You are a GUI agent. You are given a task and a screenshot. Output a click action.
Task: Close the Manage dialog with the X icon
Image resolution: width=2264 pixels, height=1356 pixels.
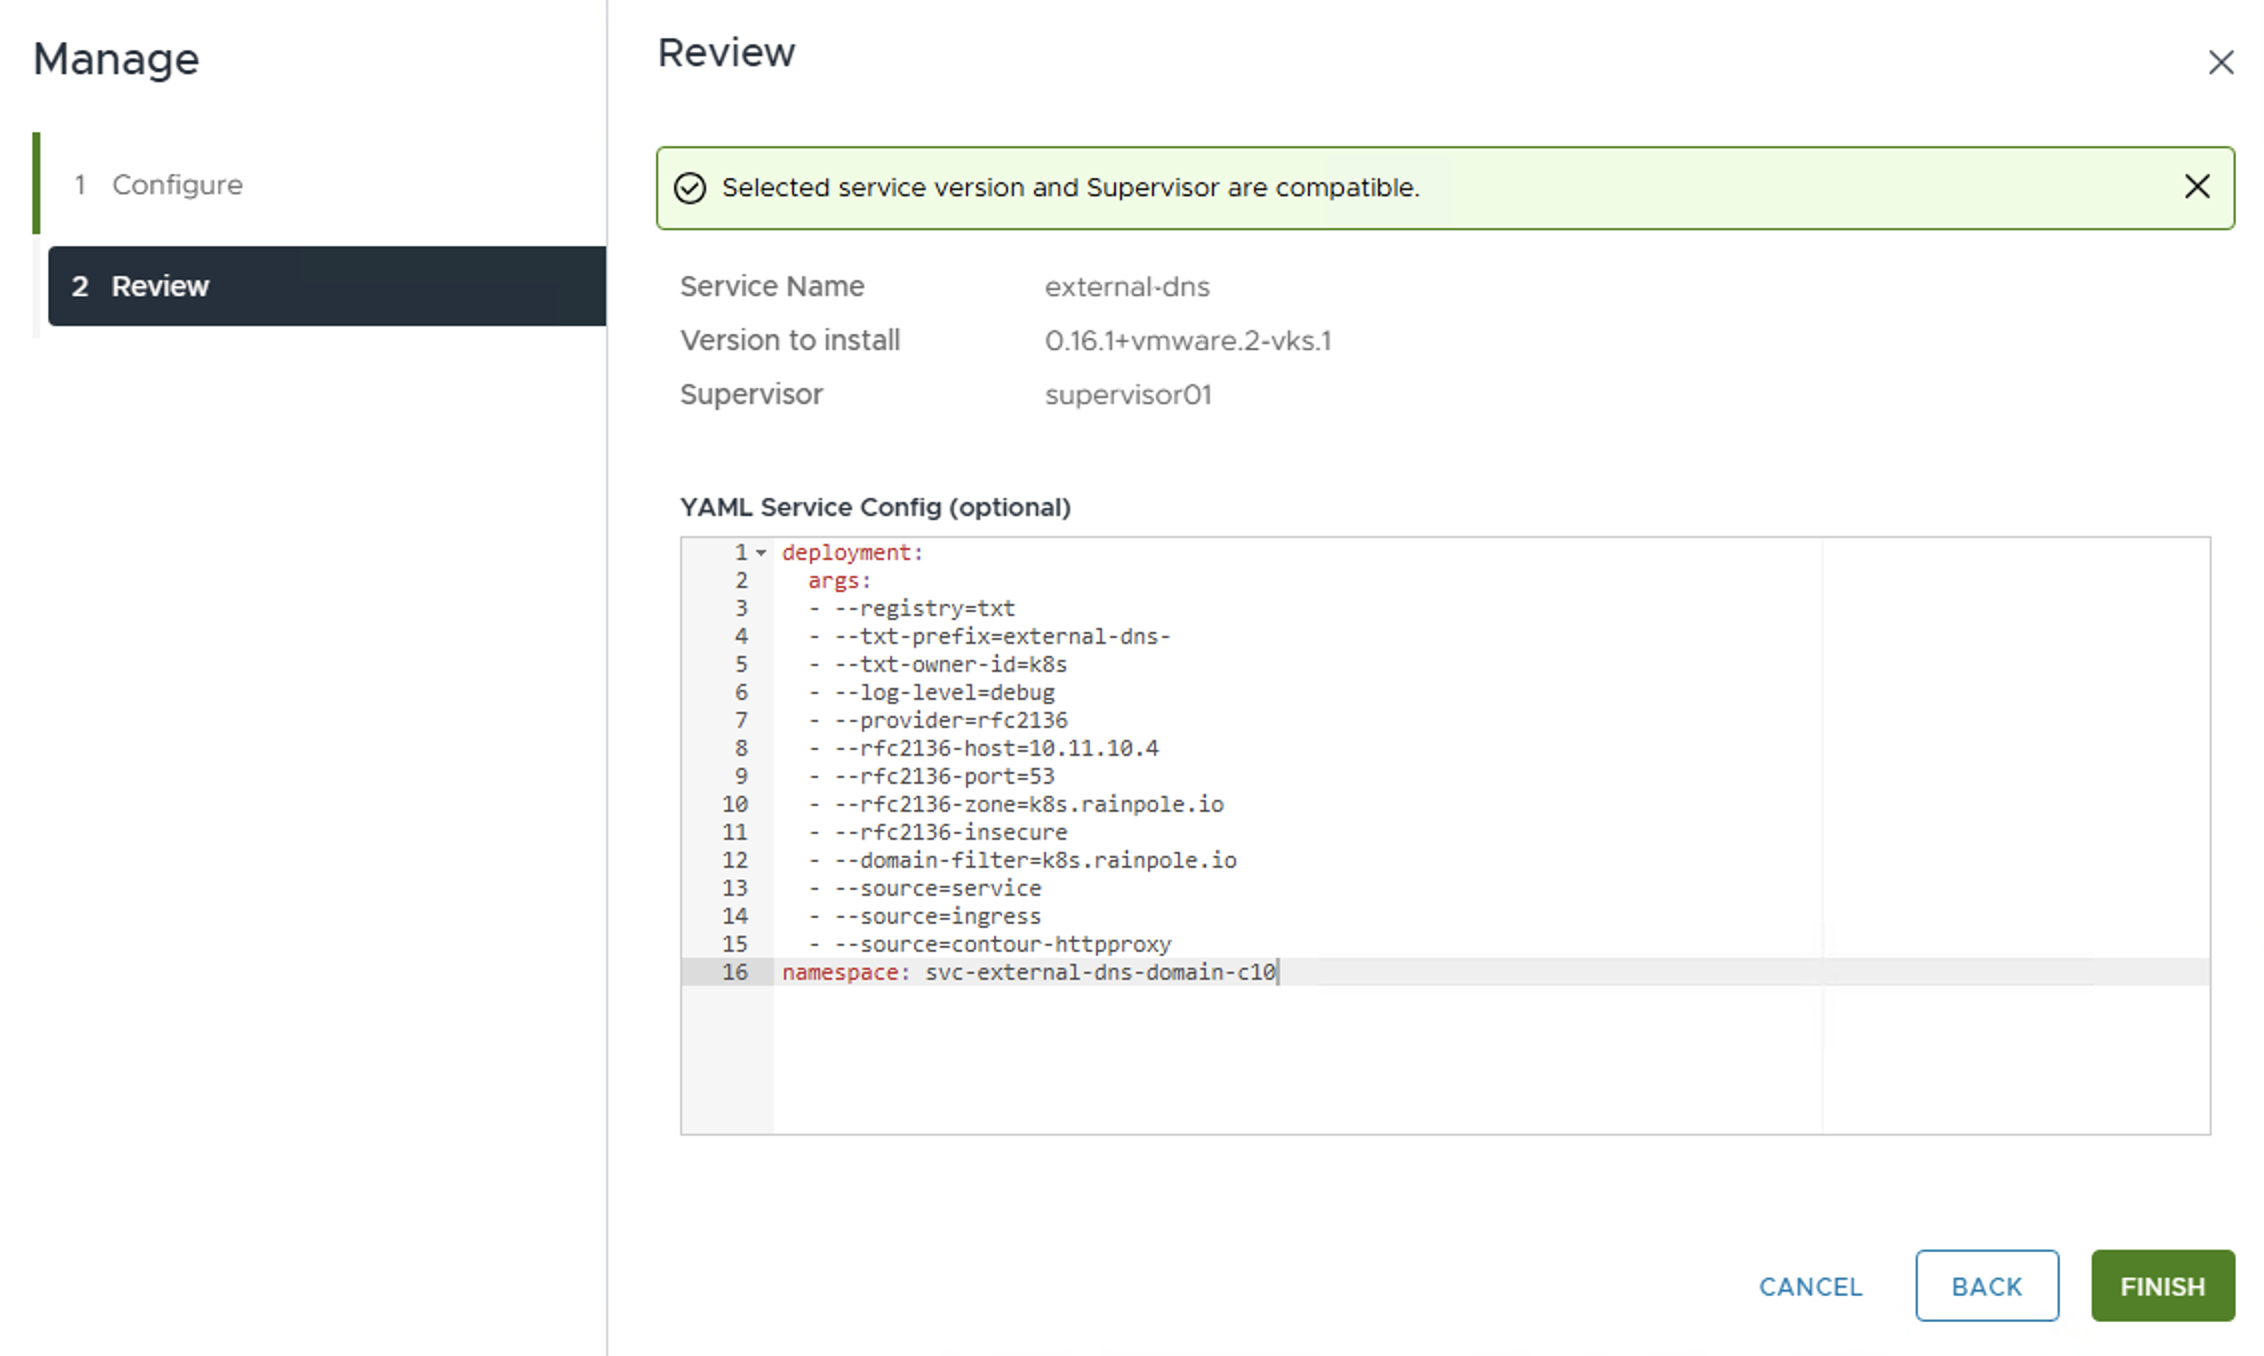(2220, 62)
